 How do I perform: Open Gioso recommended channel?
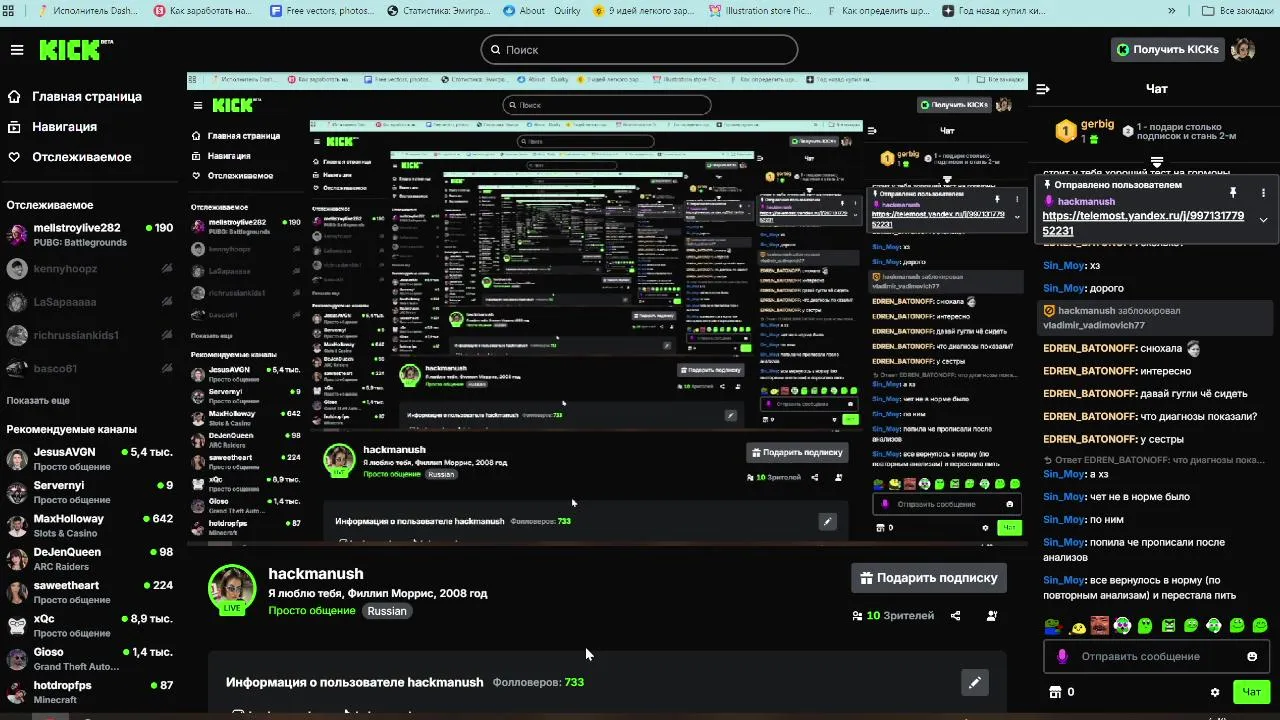click(90, 659)
